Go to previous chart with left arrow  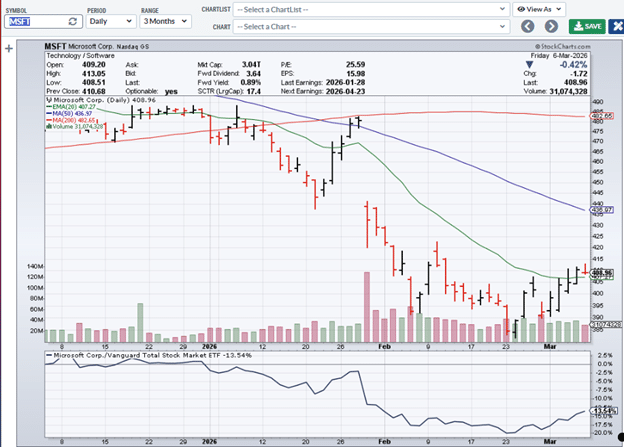(x=528, y=27)
